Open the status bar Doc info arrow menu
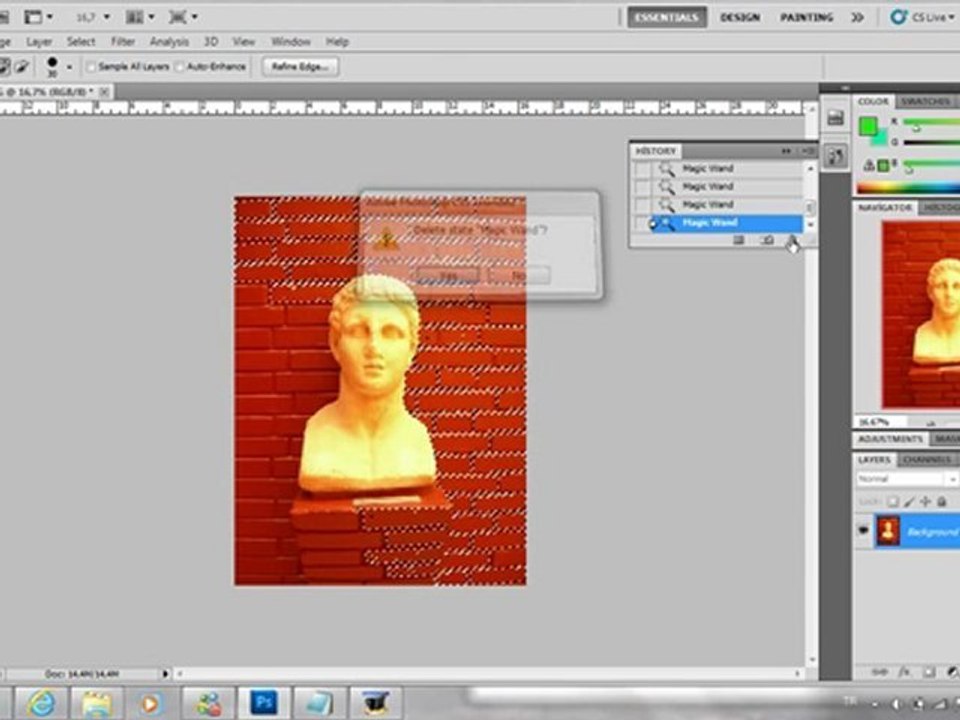960x720 pixels. tap(165, 673)
